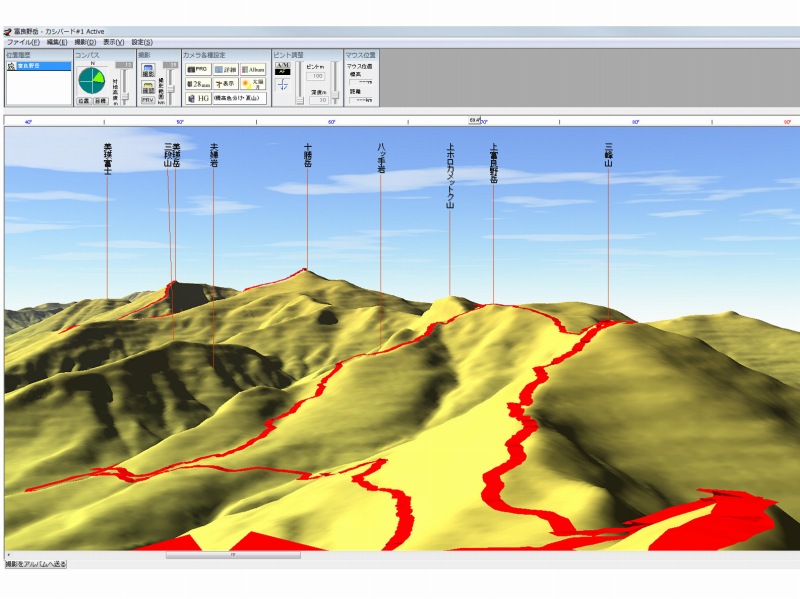
Task: Open the 太陽月 sun and moon setting
Action: click(254, 84)
